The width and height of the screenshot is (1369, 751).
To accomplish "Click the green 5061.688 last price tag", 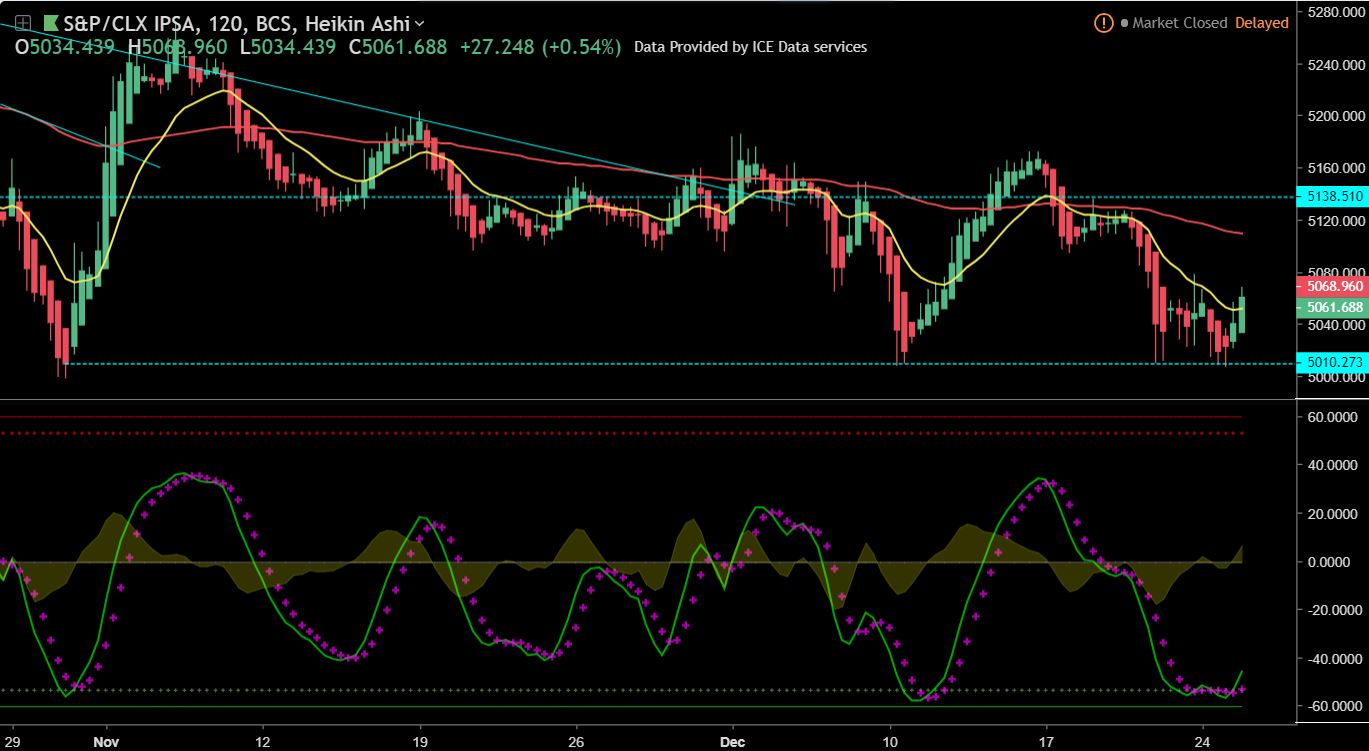I will click(x=1331, y=306).
